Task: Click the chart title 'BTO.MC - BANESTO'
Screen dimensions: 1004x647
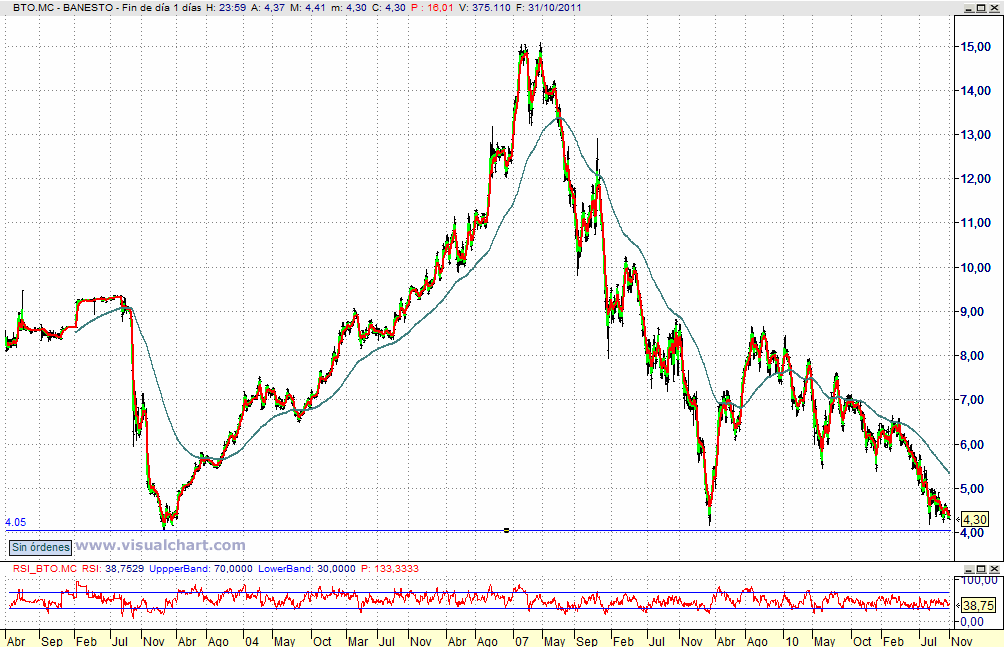Action: [63, 8]
